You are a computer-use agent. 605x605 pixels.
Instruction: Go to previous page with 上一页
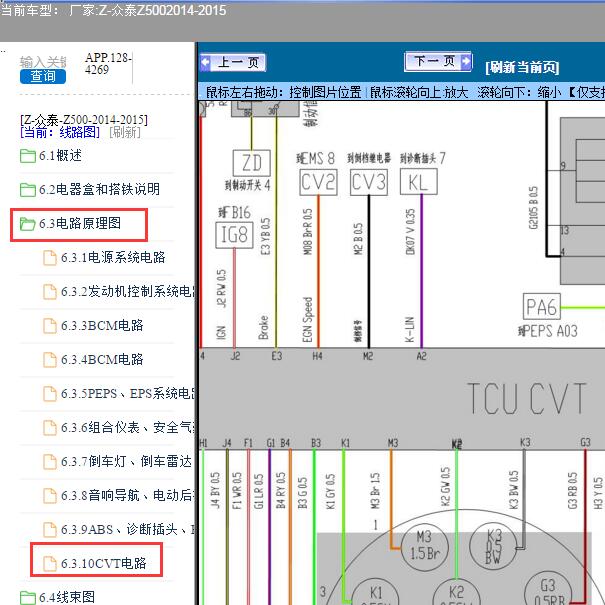pos(233,62)
